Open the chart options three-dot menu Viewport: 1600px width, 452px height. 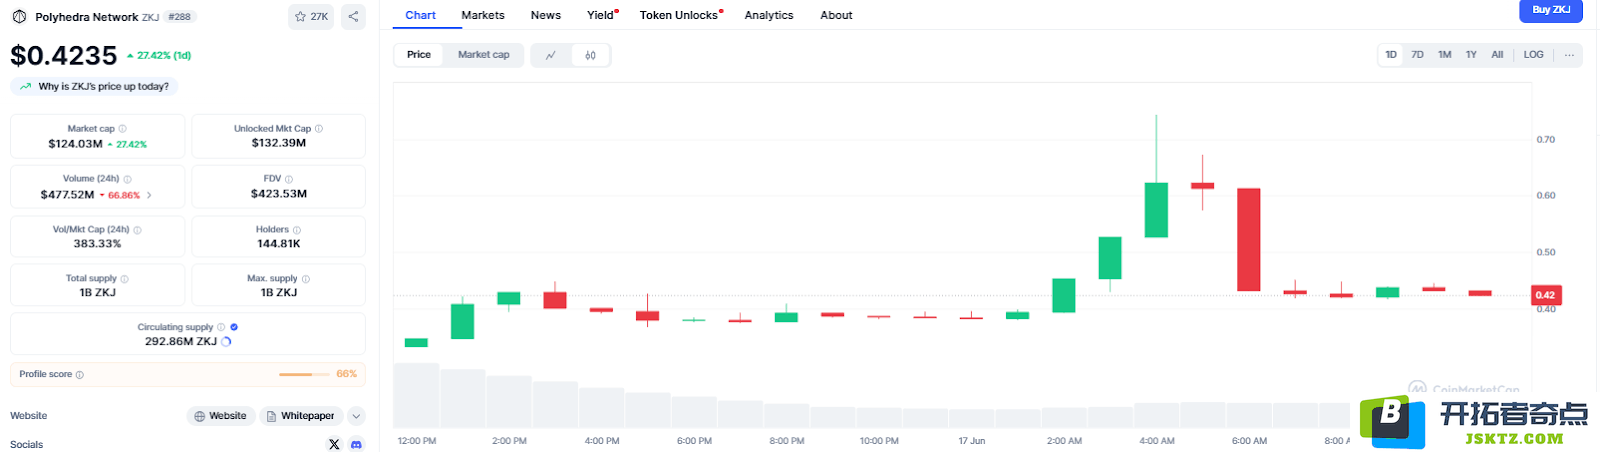(1569, 55)
